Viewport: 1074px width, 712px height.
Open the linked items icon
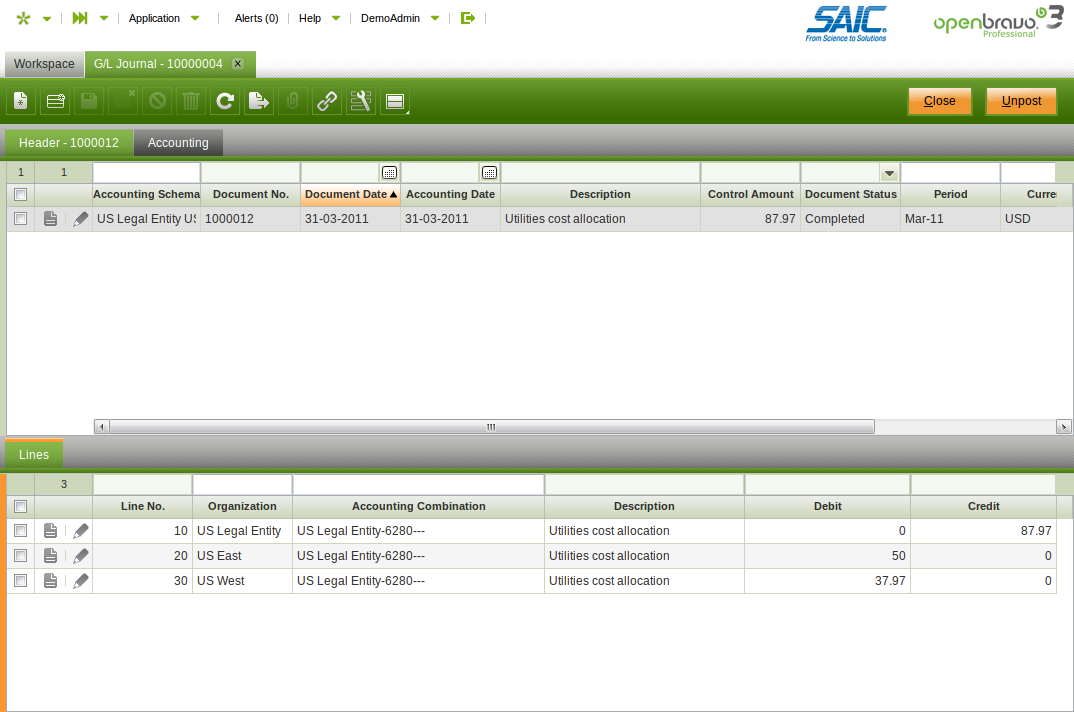tap(327, 101)
